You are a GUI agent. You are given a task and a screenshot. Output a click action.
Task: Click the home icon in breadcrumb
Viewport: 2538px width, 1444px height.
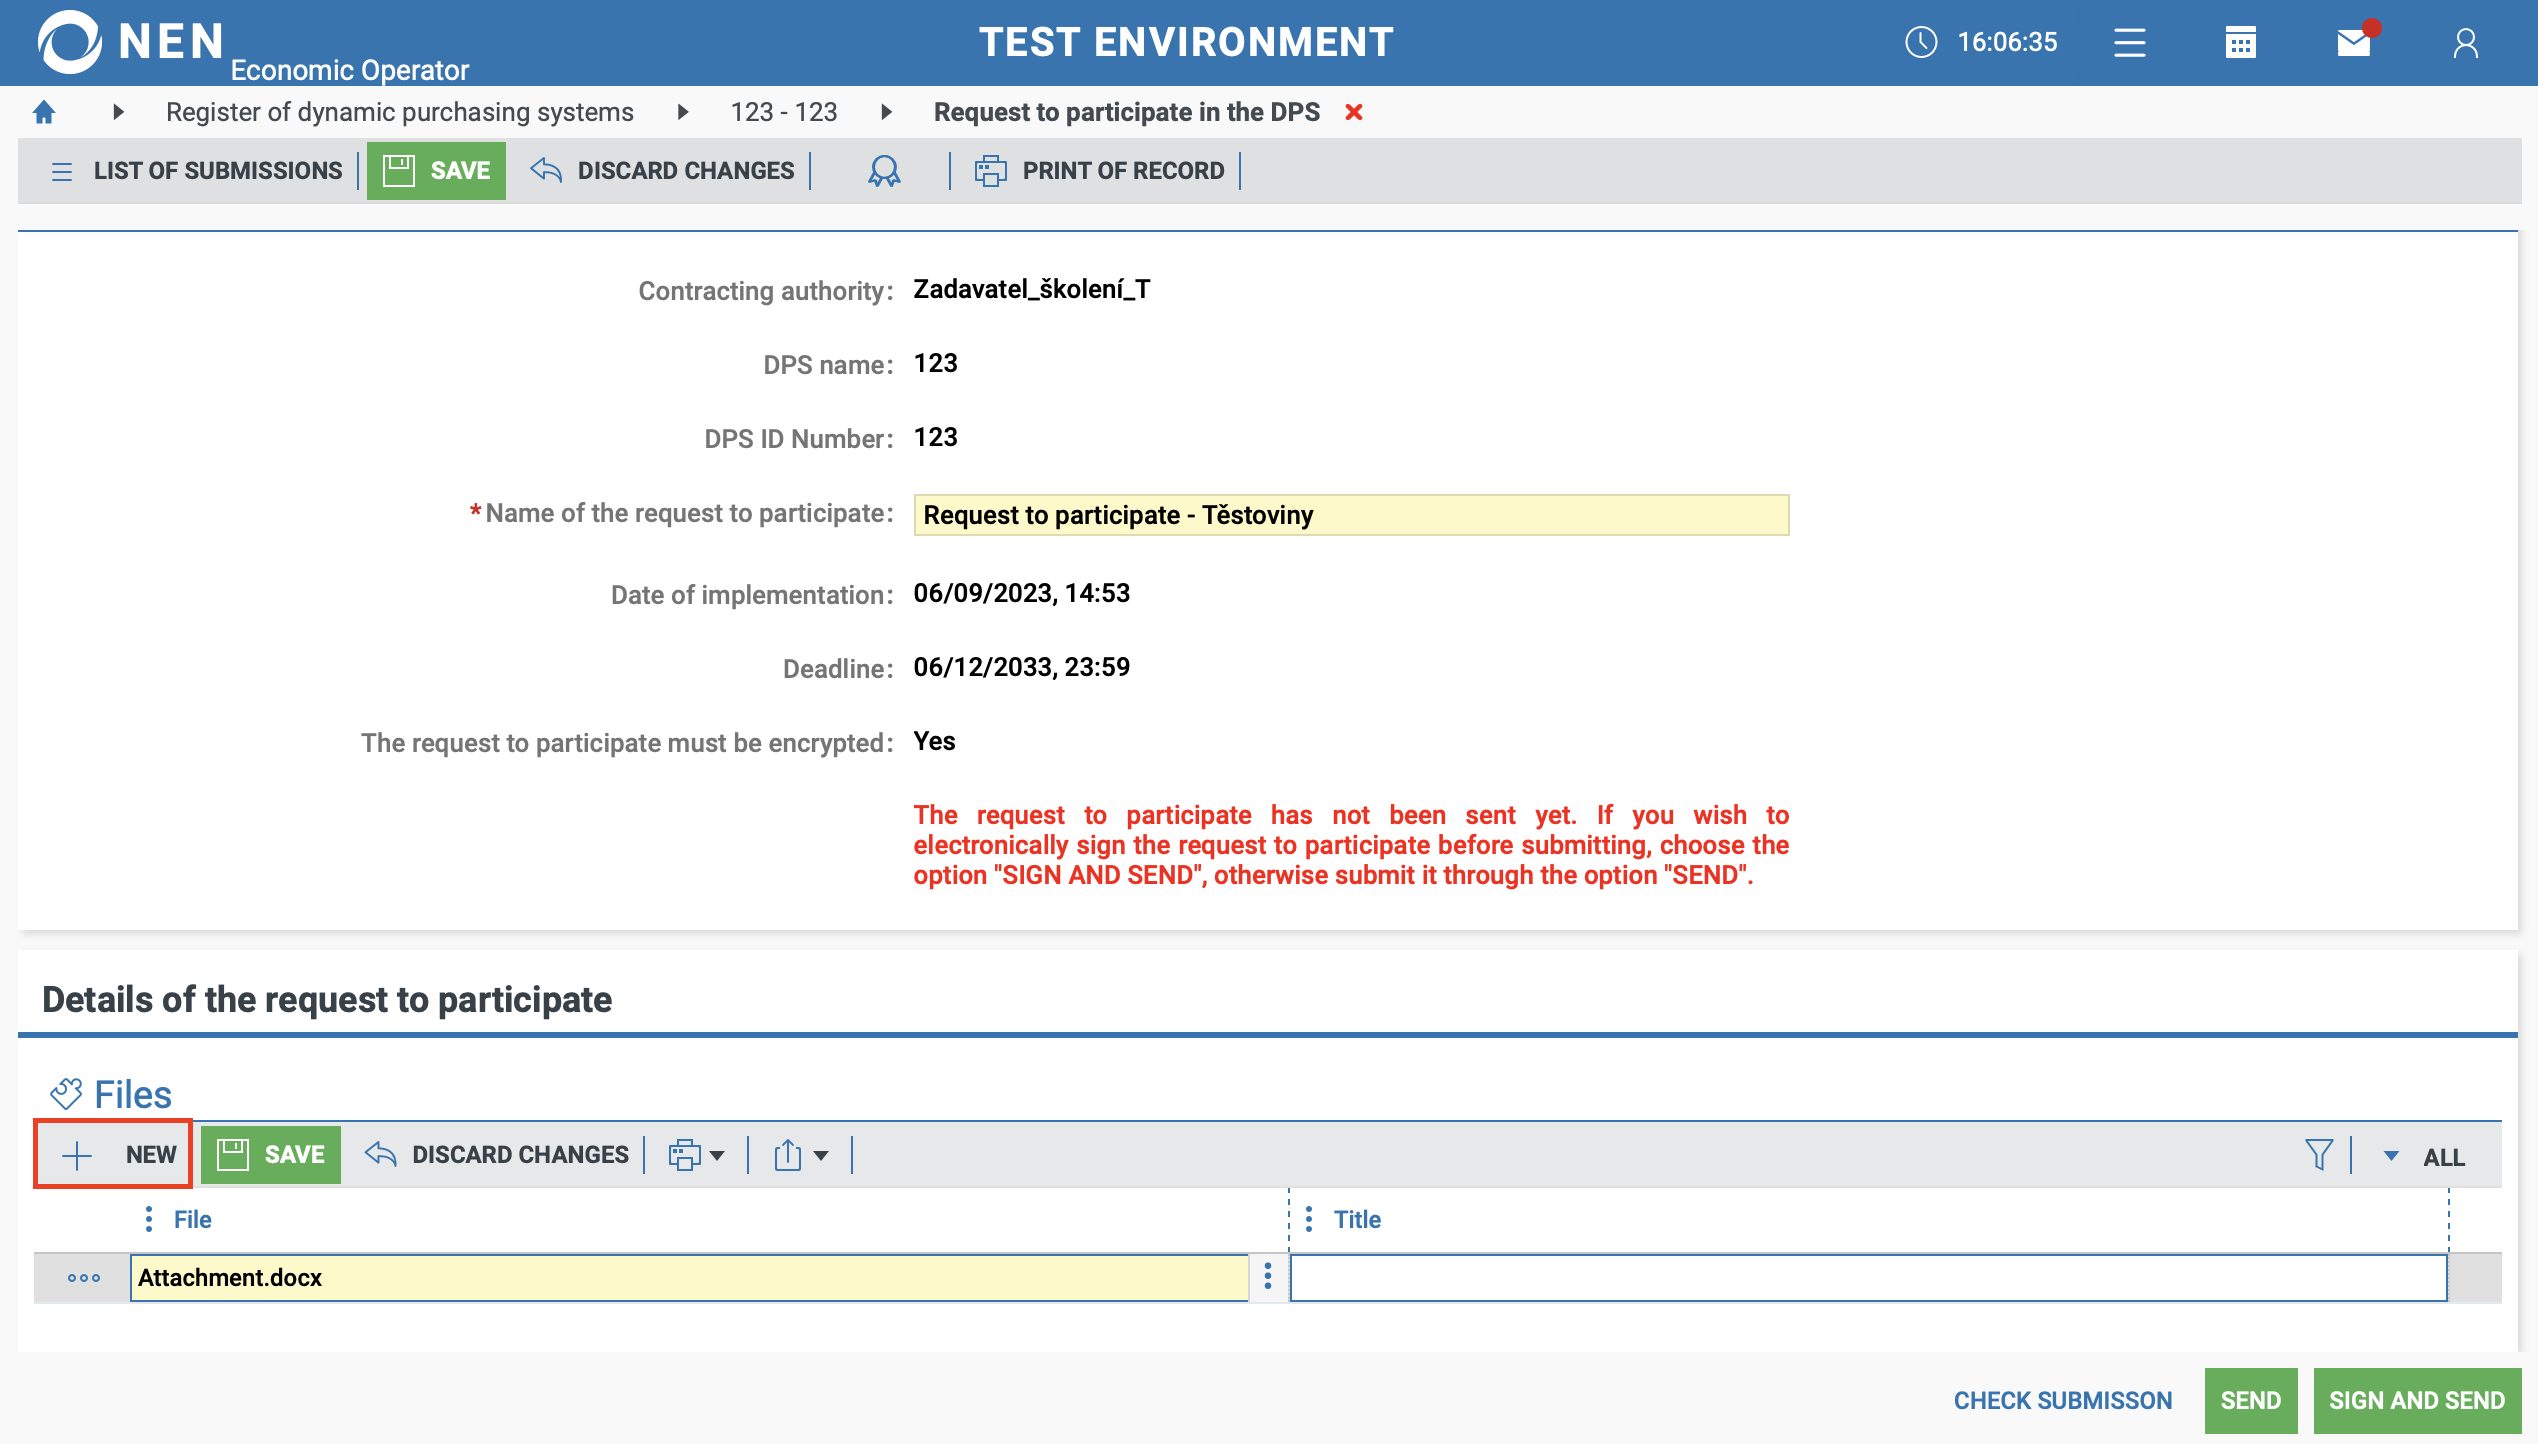tap(44, 112)
